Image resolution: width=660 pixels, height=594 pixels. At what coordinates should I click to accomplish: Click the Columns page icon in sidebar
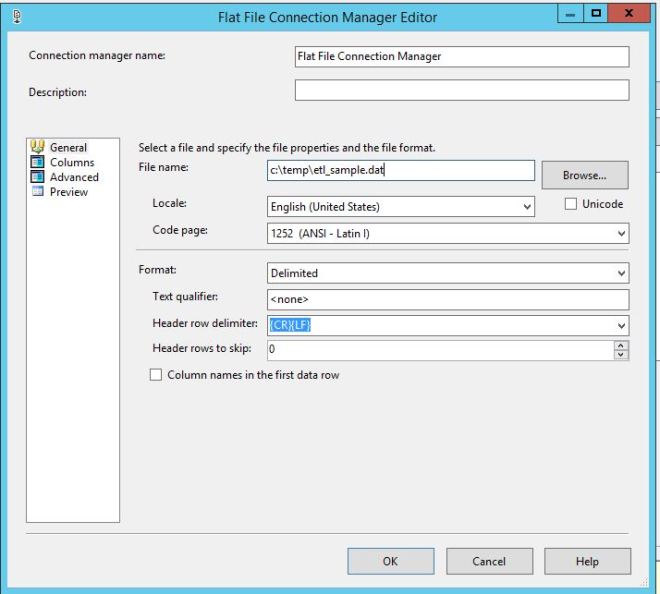39,163
